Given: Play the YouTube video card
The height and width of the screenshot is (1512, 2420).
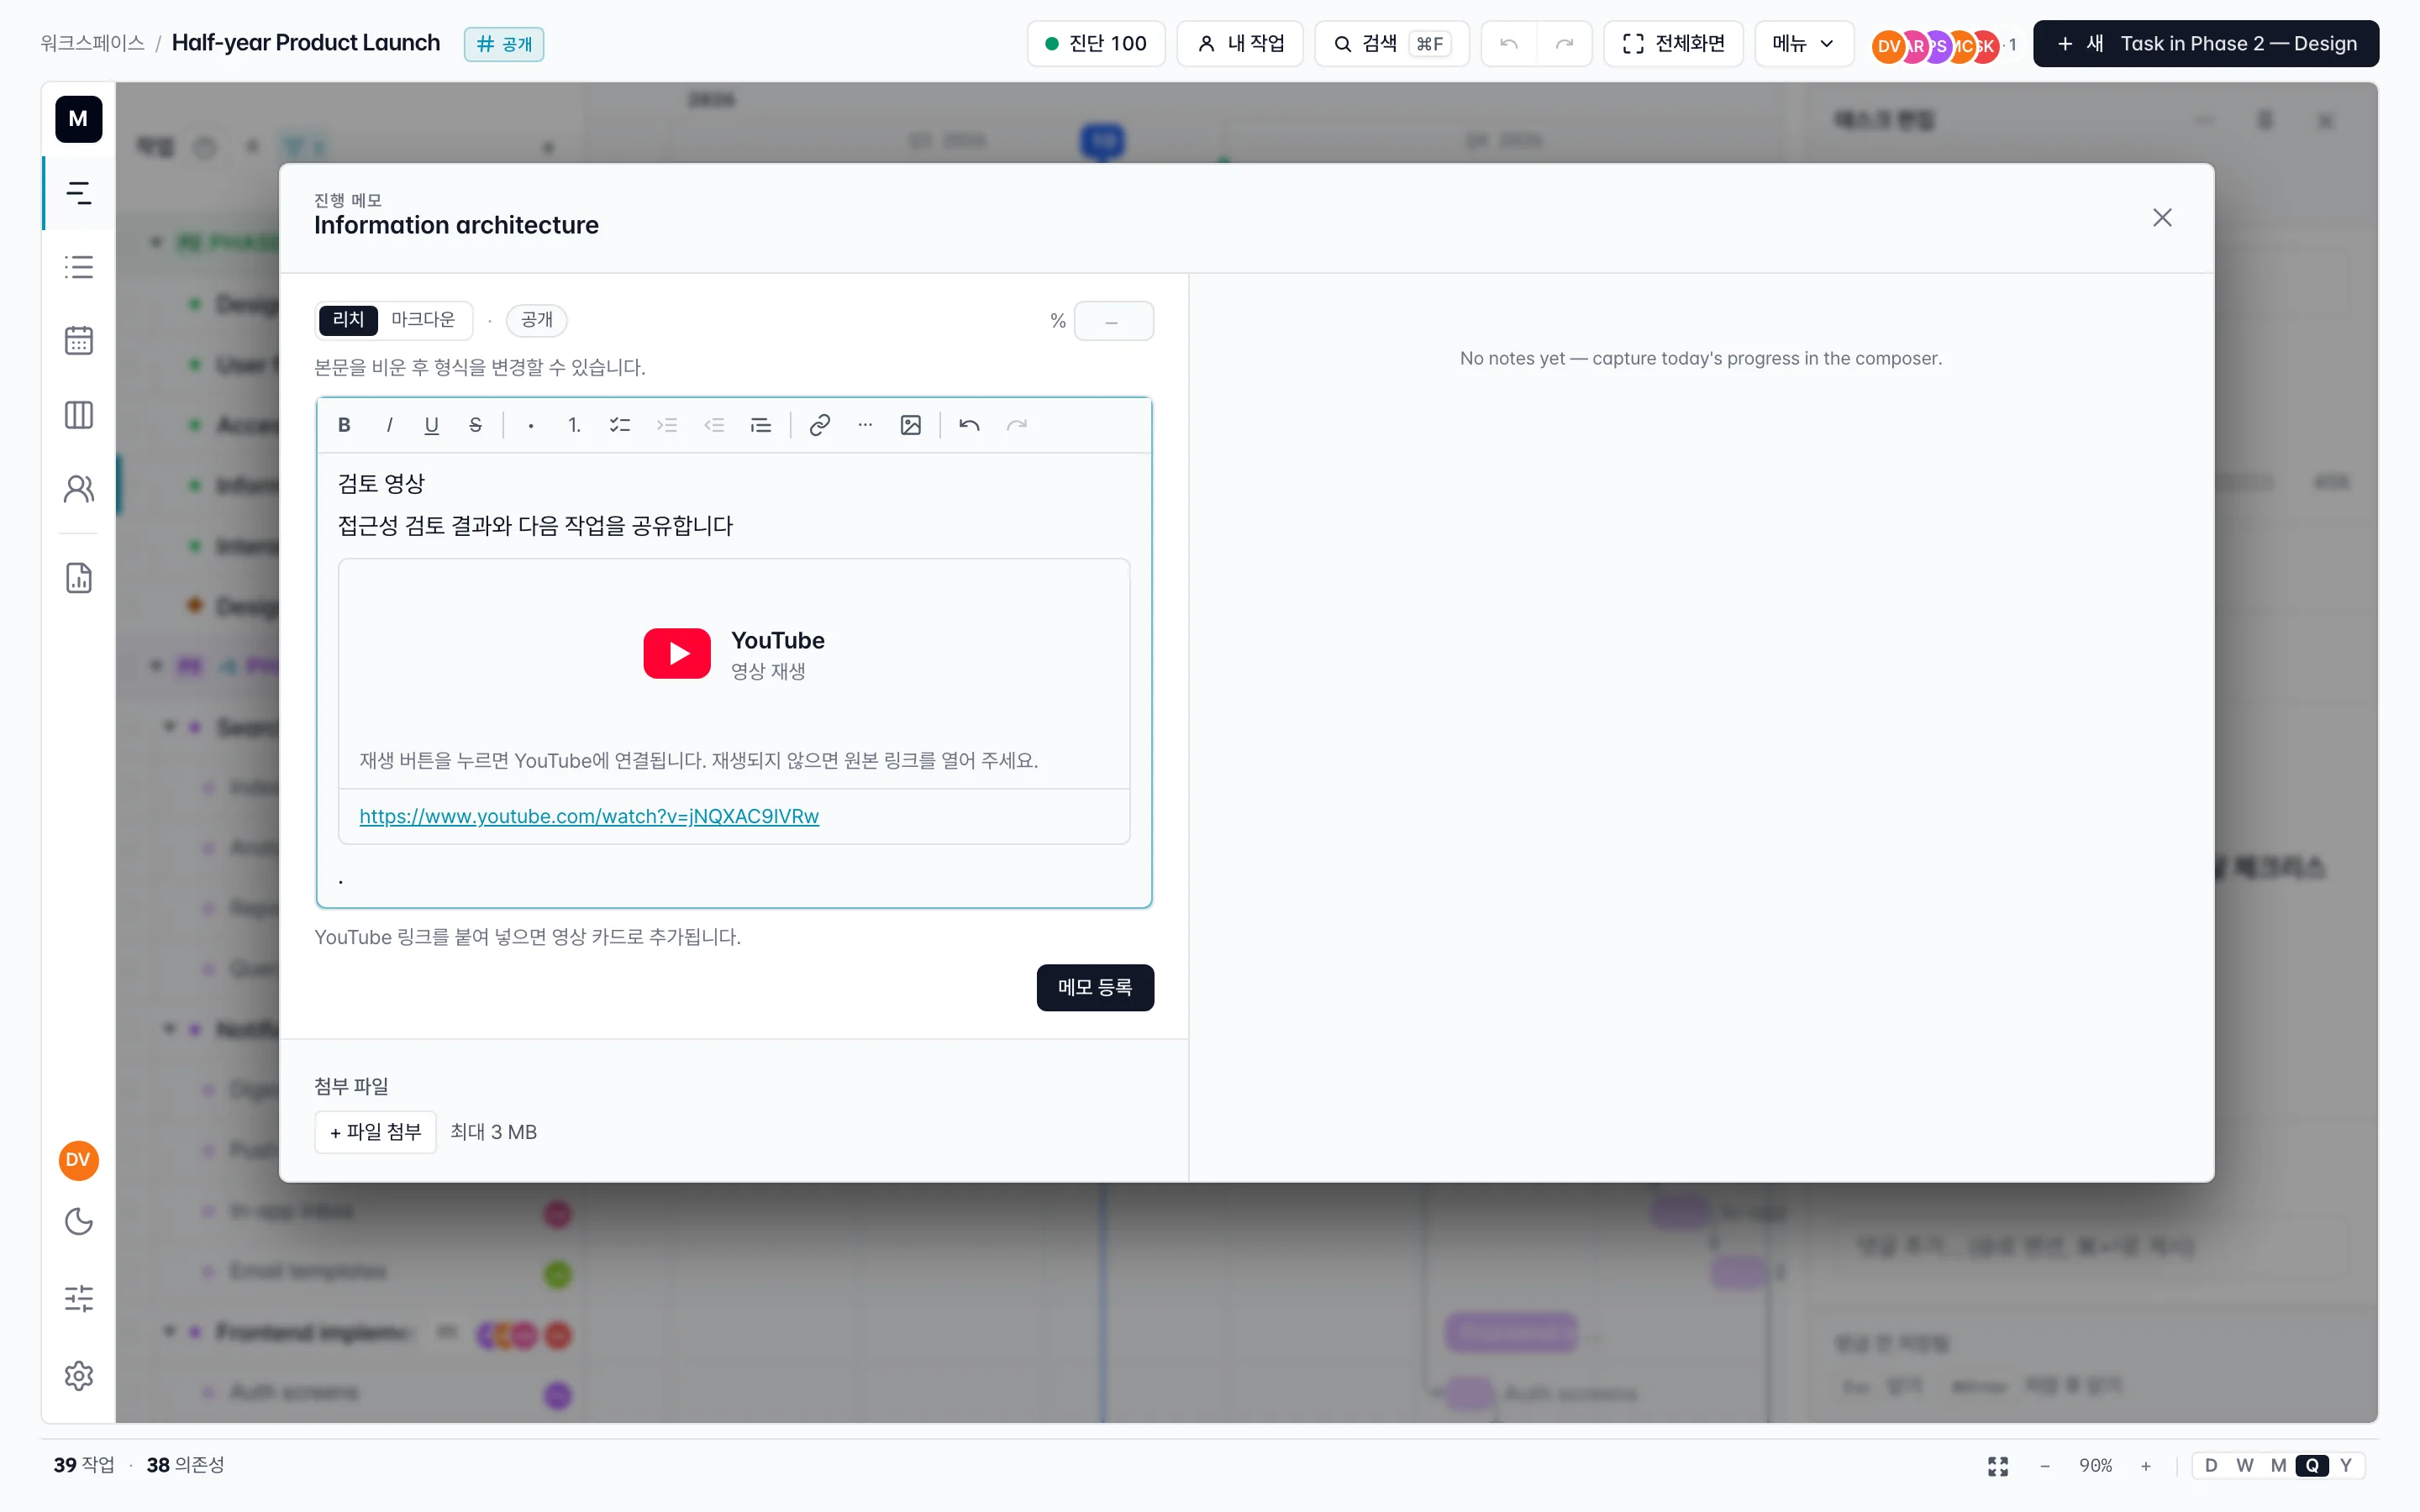Looking at the screenshot, I should [677, 653].
